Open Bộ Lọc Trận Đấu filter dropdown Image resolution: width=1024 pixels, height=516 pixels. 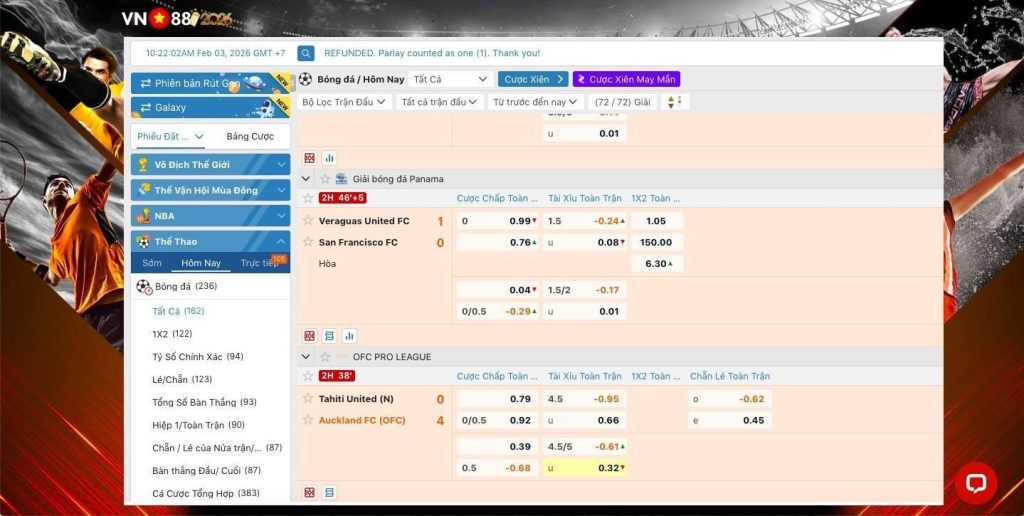(345, 102)
